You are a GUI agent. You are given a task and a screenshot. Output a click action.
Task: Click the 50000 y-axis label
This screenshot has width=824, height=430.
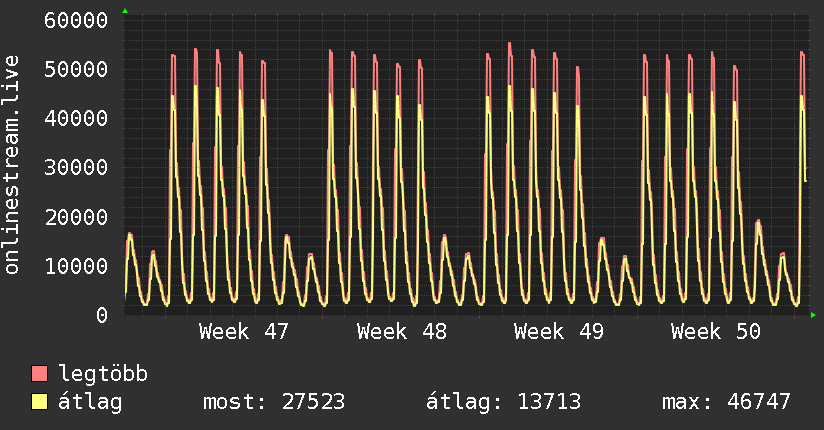coord(76,69)
